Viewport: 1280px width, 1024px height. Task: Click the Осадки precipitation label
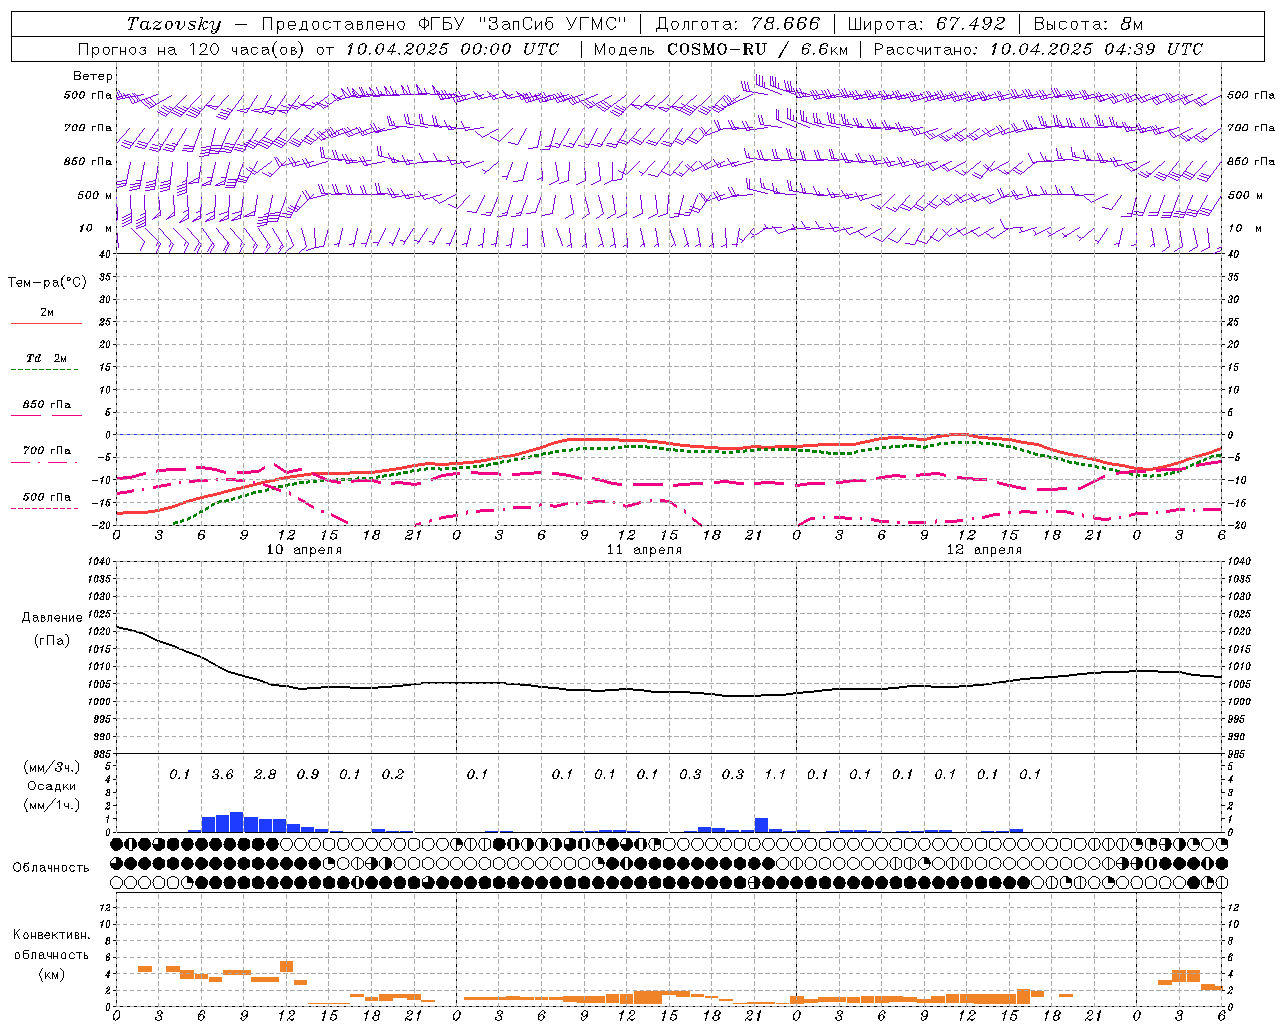52,786
